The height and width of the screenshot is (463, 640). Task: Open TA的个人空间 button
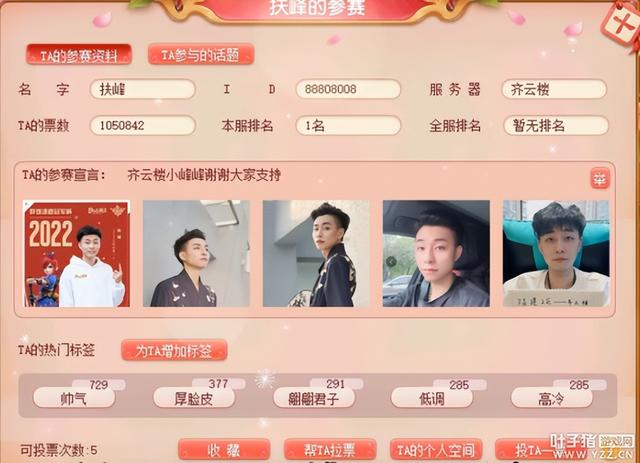[436, 450]
